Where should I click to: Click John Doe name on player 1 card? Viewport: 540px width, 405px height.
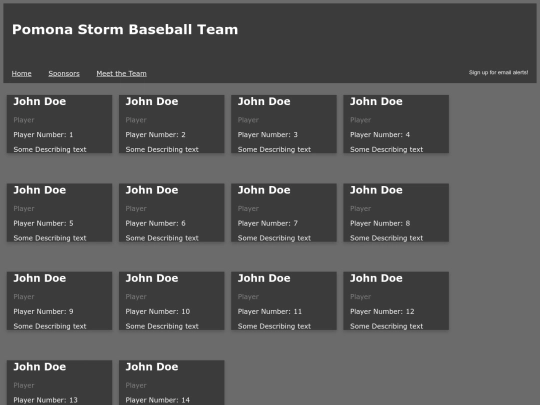pyautogui.click(x=40, y=102)
